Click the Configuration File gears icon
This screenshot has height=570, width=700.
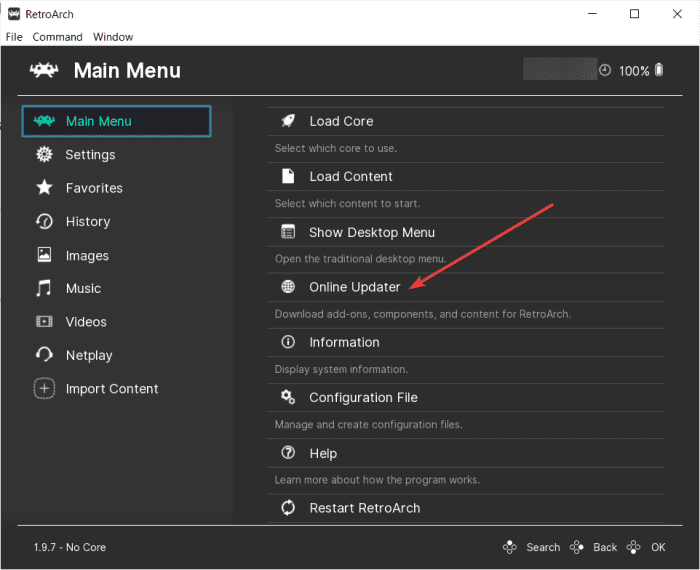pyautogui.click(x=288, y=397)
